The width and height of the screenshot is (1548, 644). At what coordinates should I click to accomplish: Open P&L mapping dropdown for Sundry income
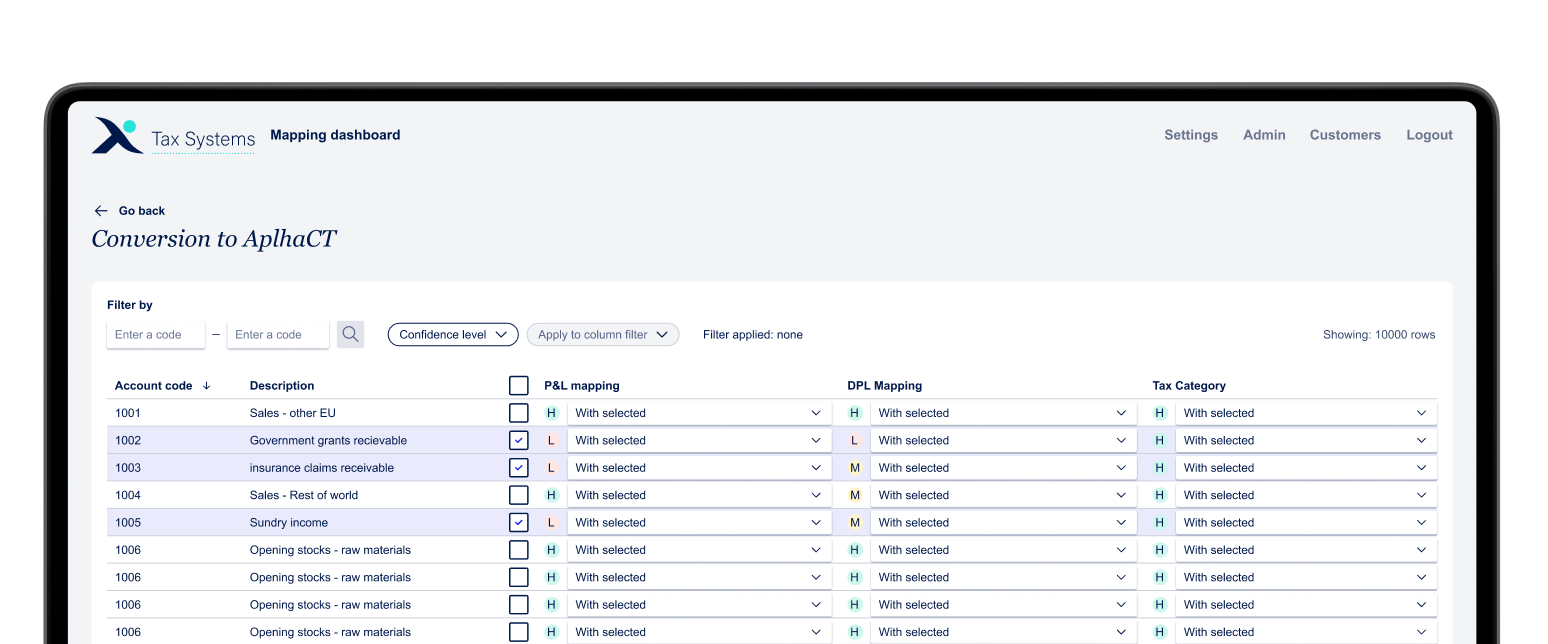(699, 523)
